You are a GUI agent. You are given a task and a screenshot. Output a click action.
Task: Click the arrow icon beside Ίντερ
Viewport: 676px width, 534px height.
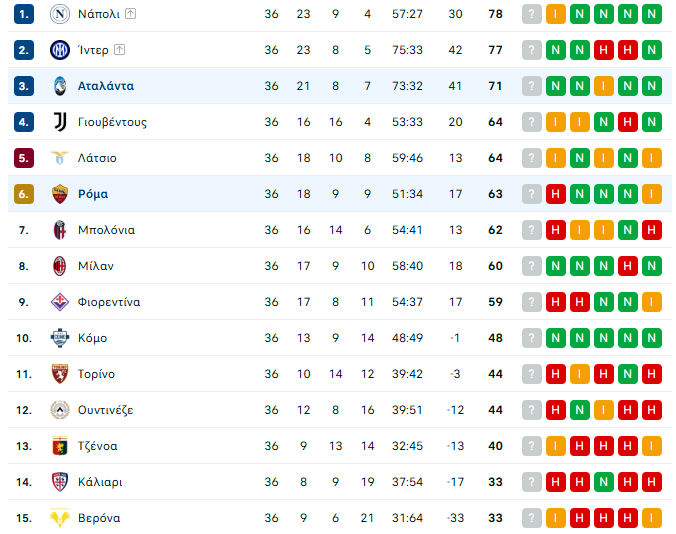tap(119, 50)
